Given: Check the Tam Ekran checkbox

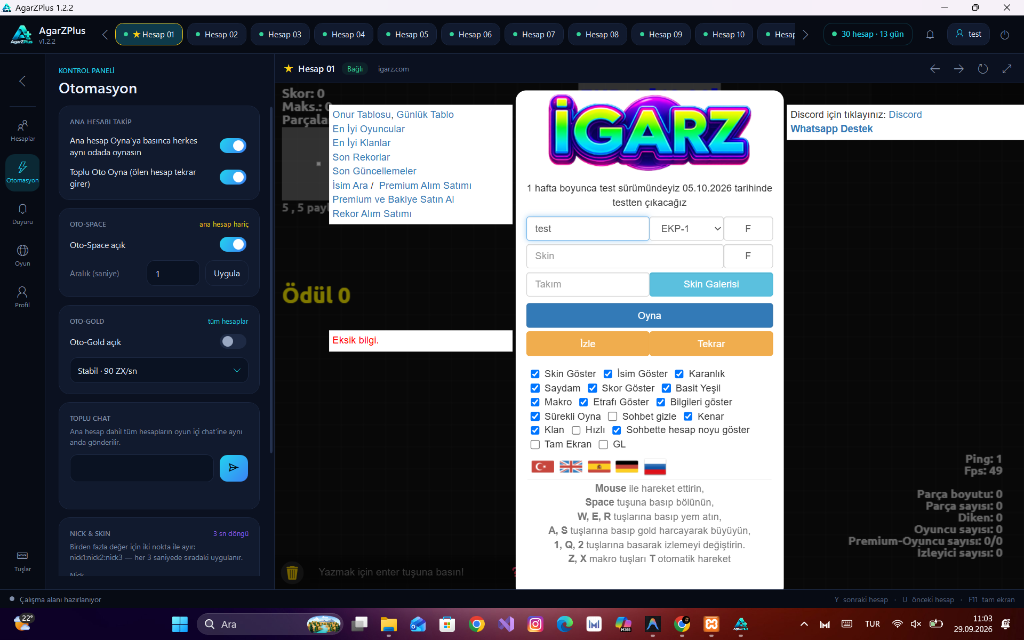Looking at the screenshot, I should click(535, 444).
